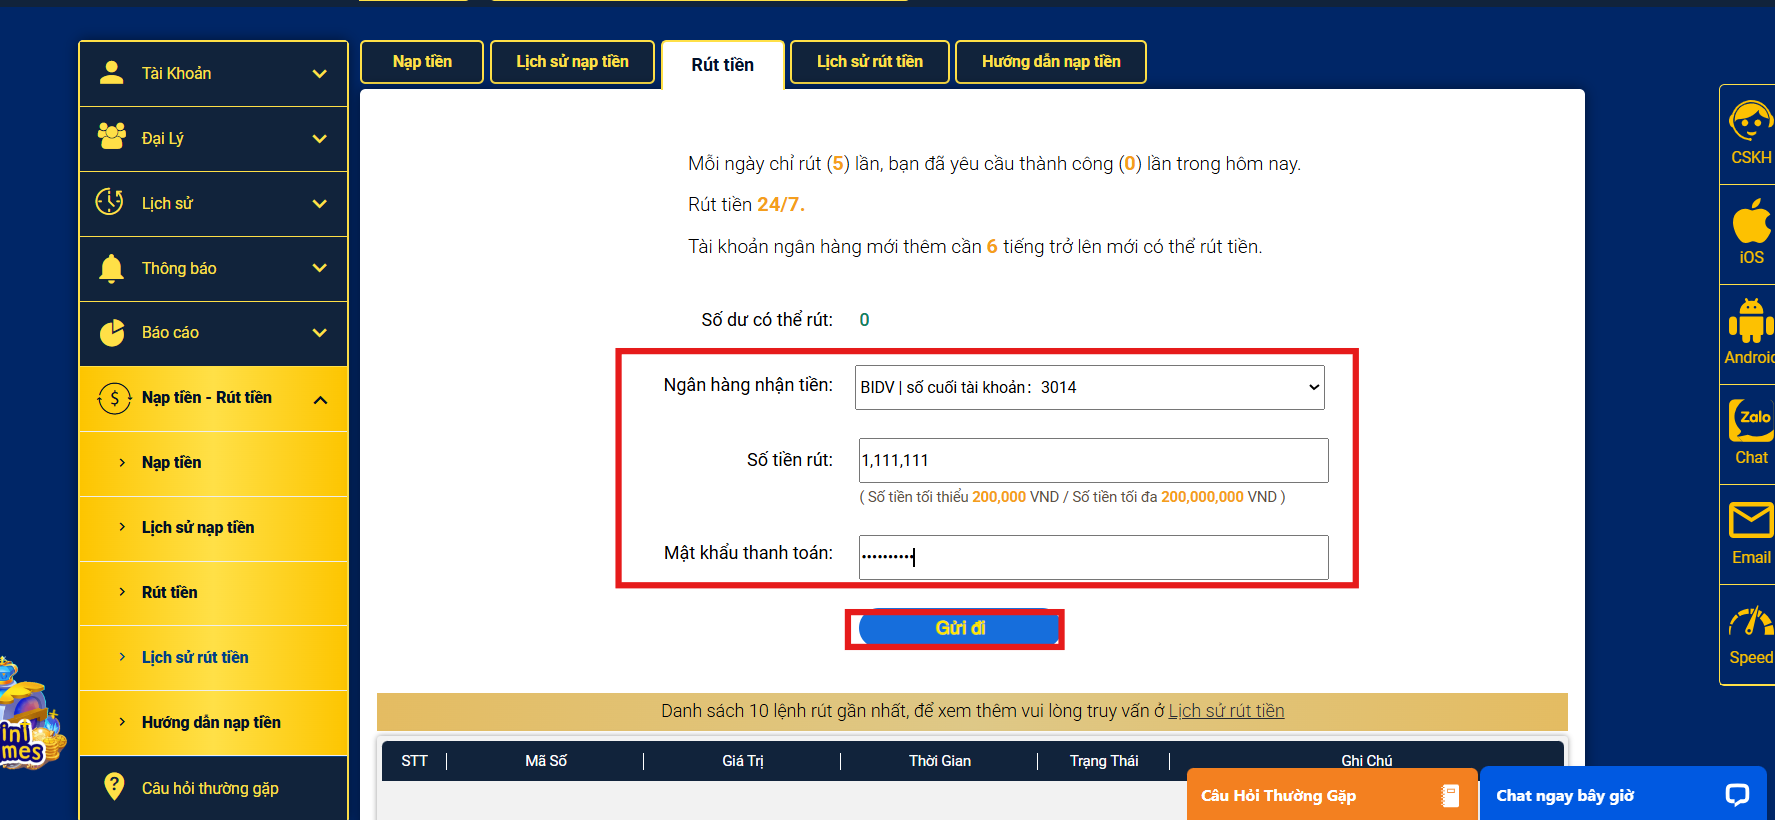
Task: Switch to the Hướng dẫn nạp tiền tab
Action: point(1051,62)
